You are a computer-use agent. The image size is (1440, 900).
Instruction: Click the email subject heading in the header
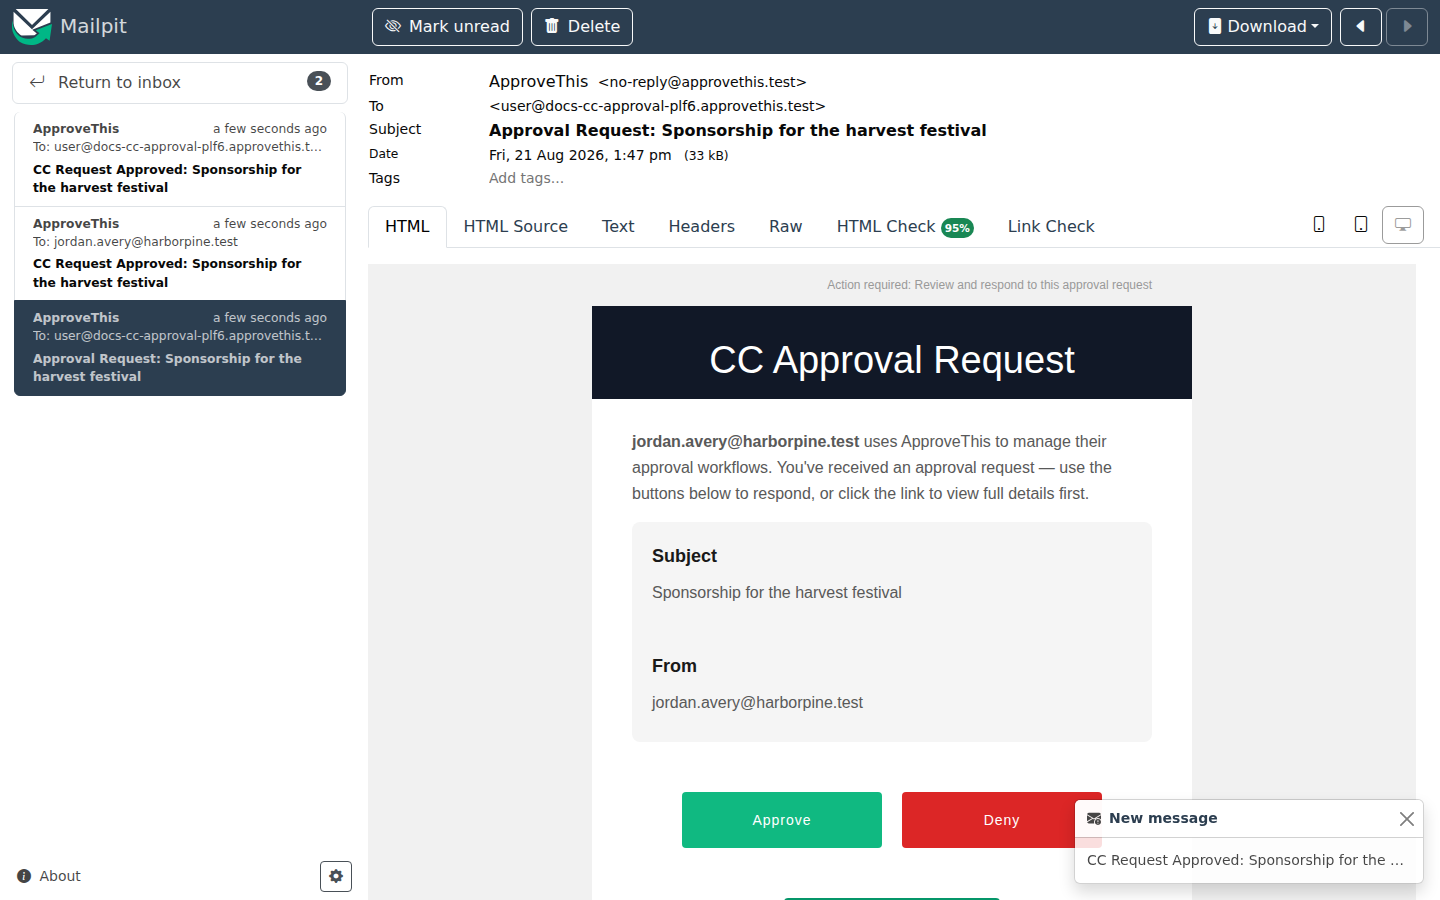[738, 130]
